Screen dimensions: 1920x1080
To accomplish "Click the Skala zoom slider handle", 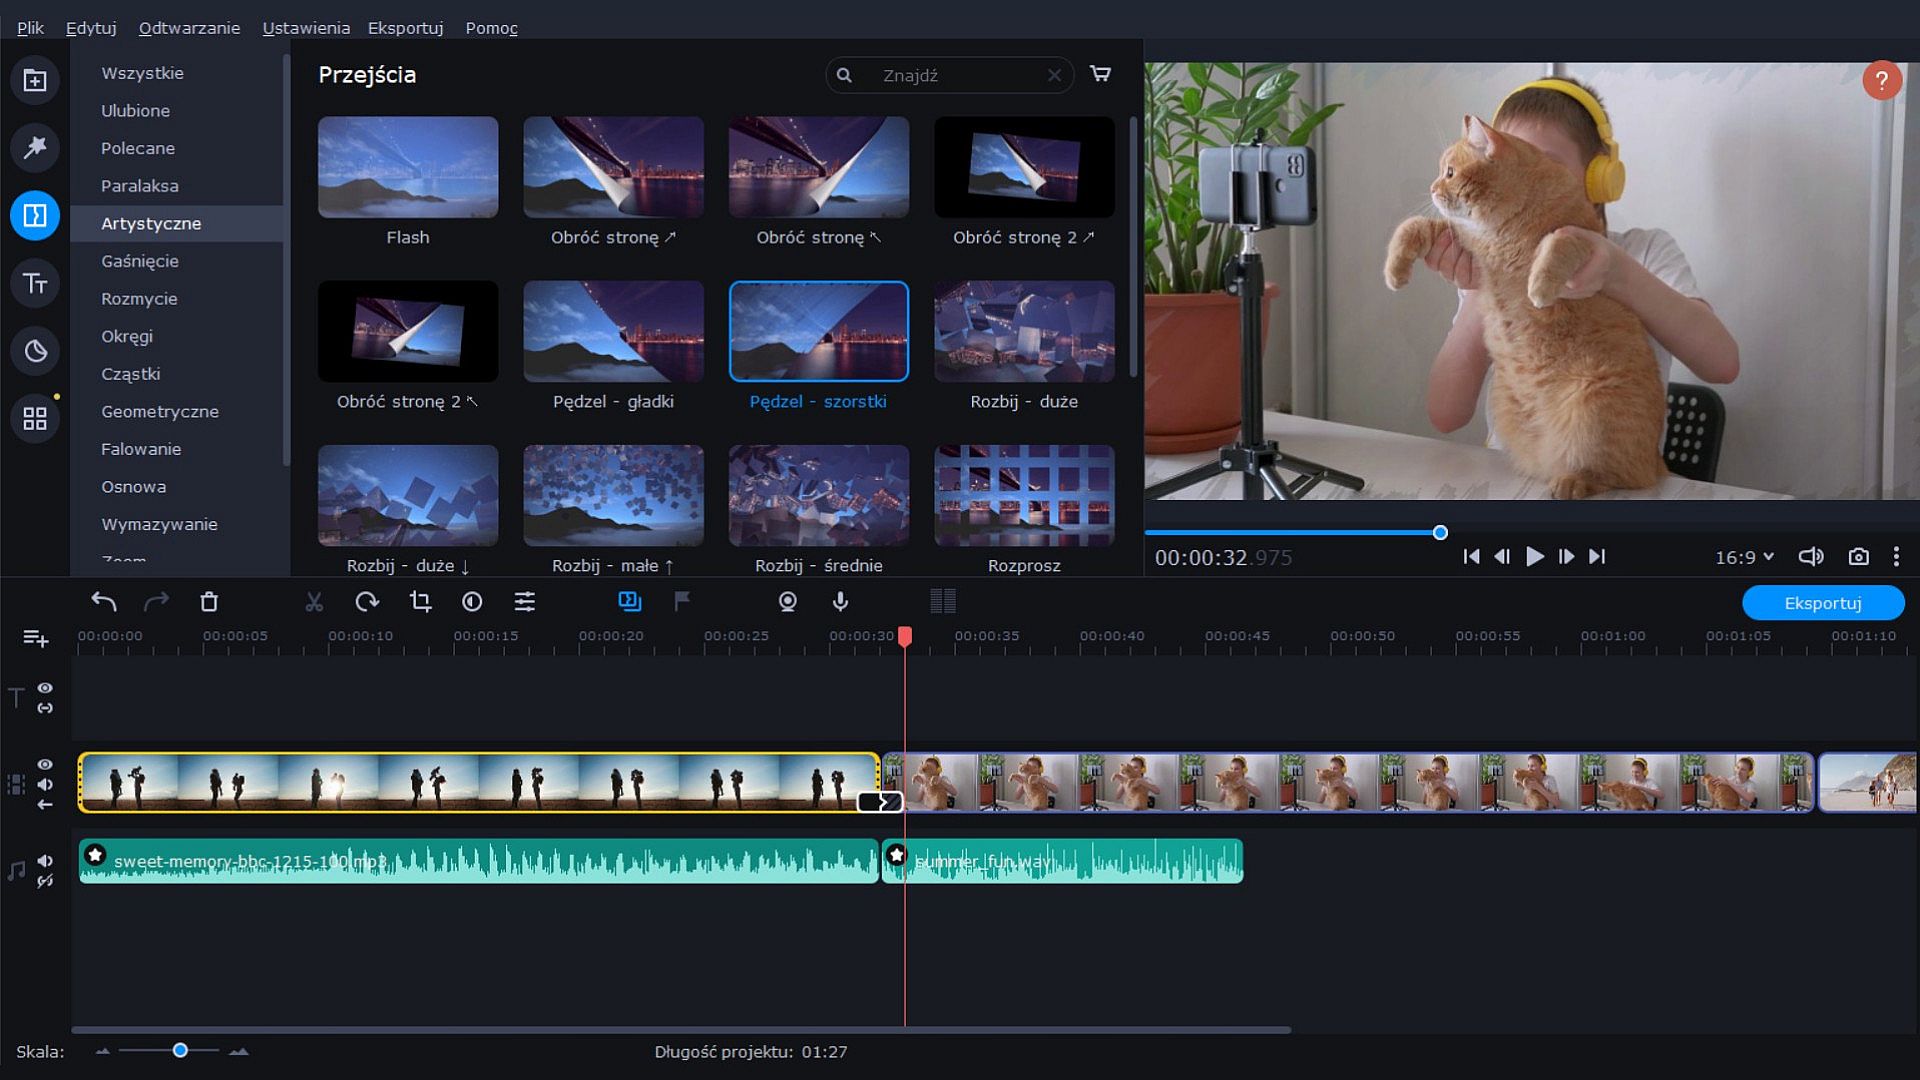I will (180, 1050).
